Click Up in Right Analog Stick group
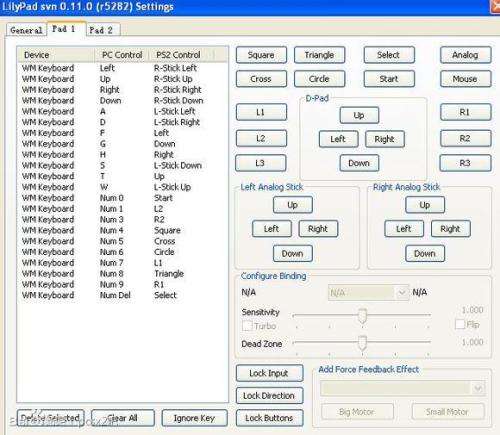This screenshot has width=500, height=435. (x=425, y=205)
